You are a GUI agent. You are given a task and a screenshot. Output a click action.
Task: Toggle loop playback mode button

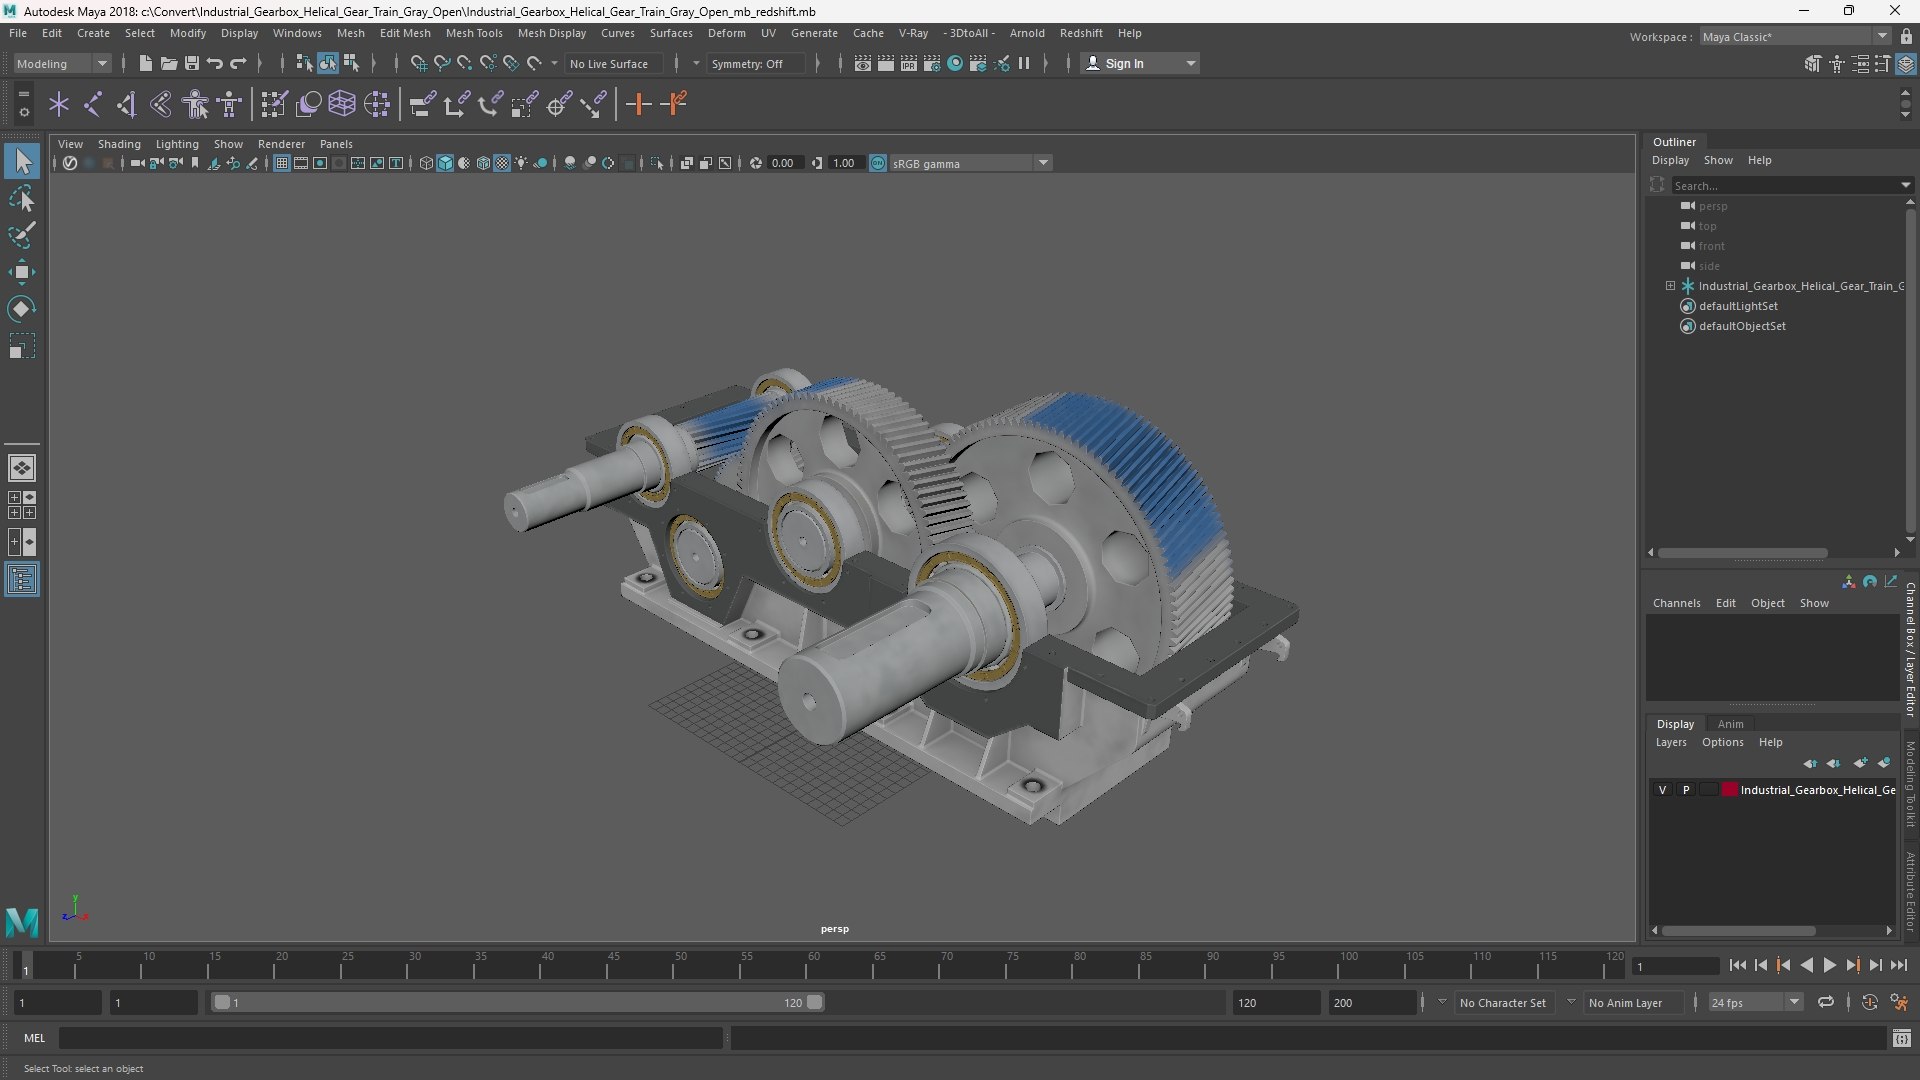pos(1826,1002)
